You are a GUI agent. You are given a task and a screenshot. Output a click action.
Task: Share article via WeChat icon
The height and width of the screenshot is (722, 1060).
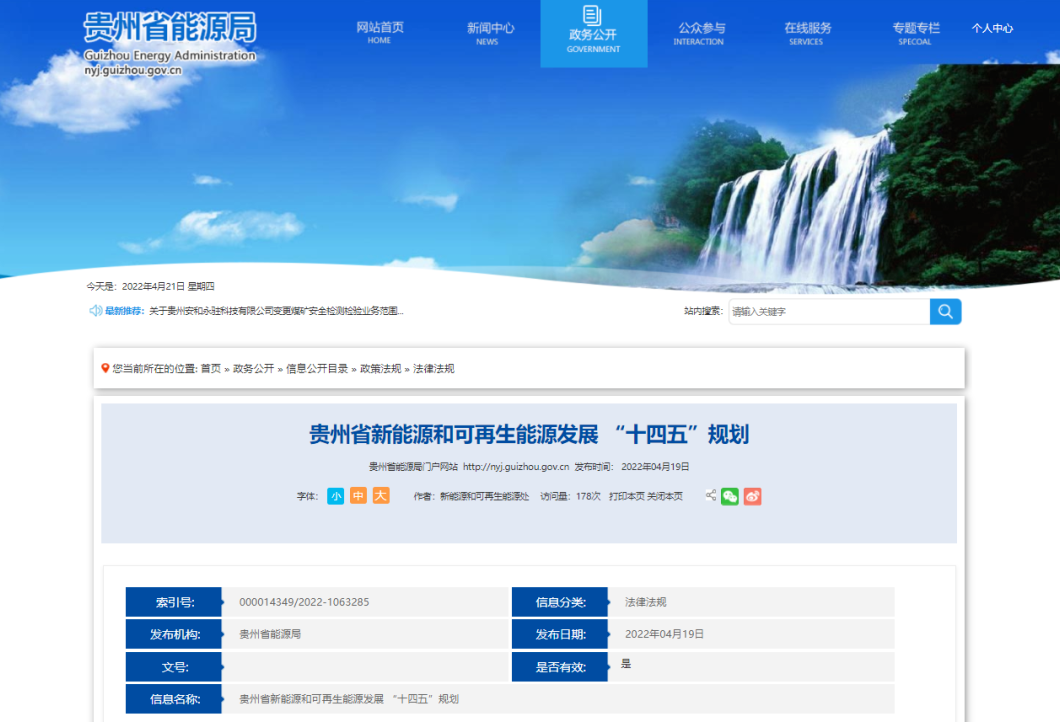tap(729, 497)
